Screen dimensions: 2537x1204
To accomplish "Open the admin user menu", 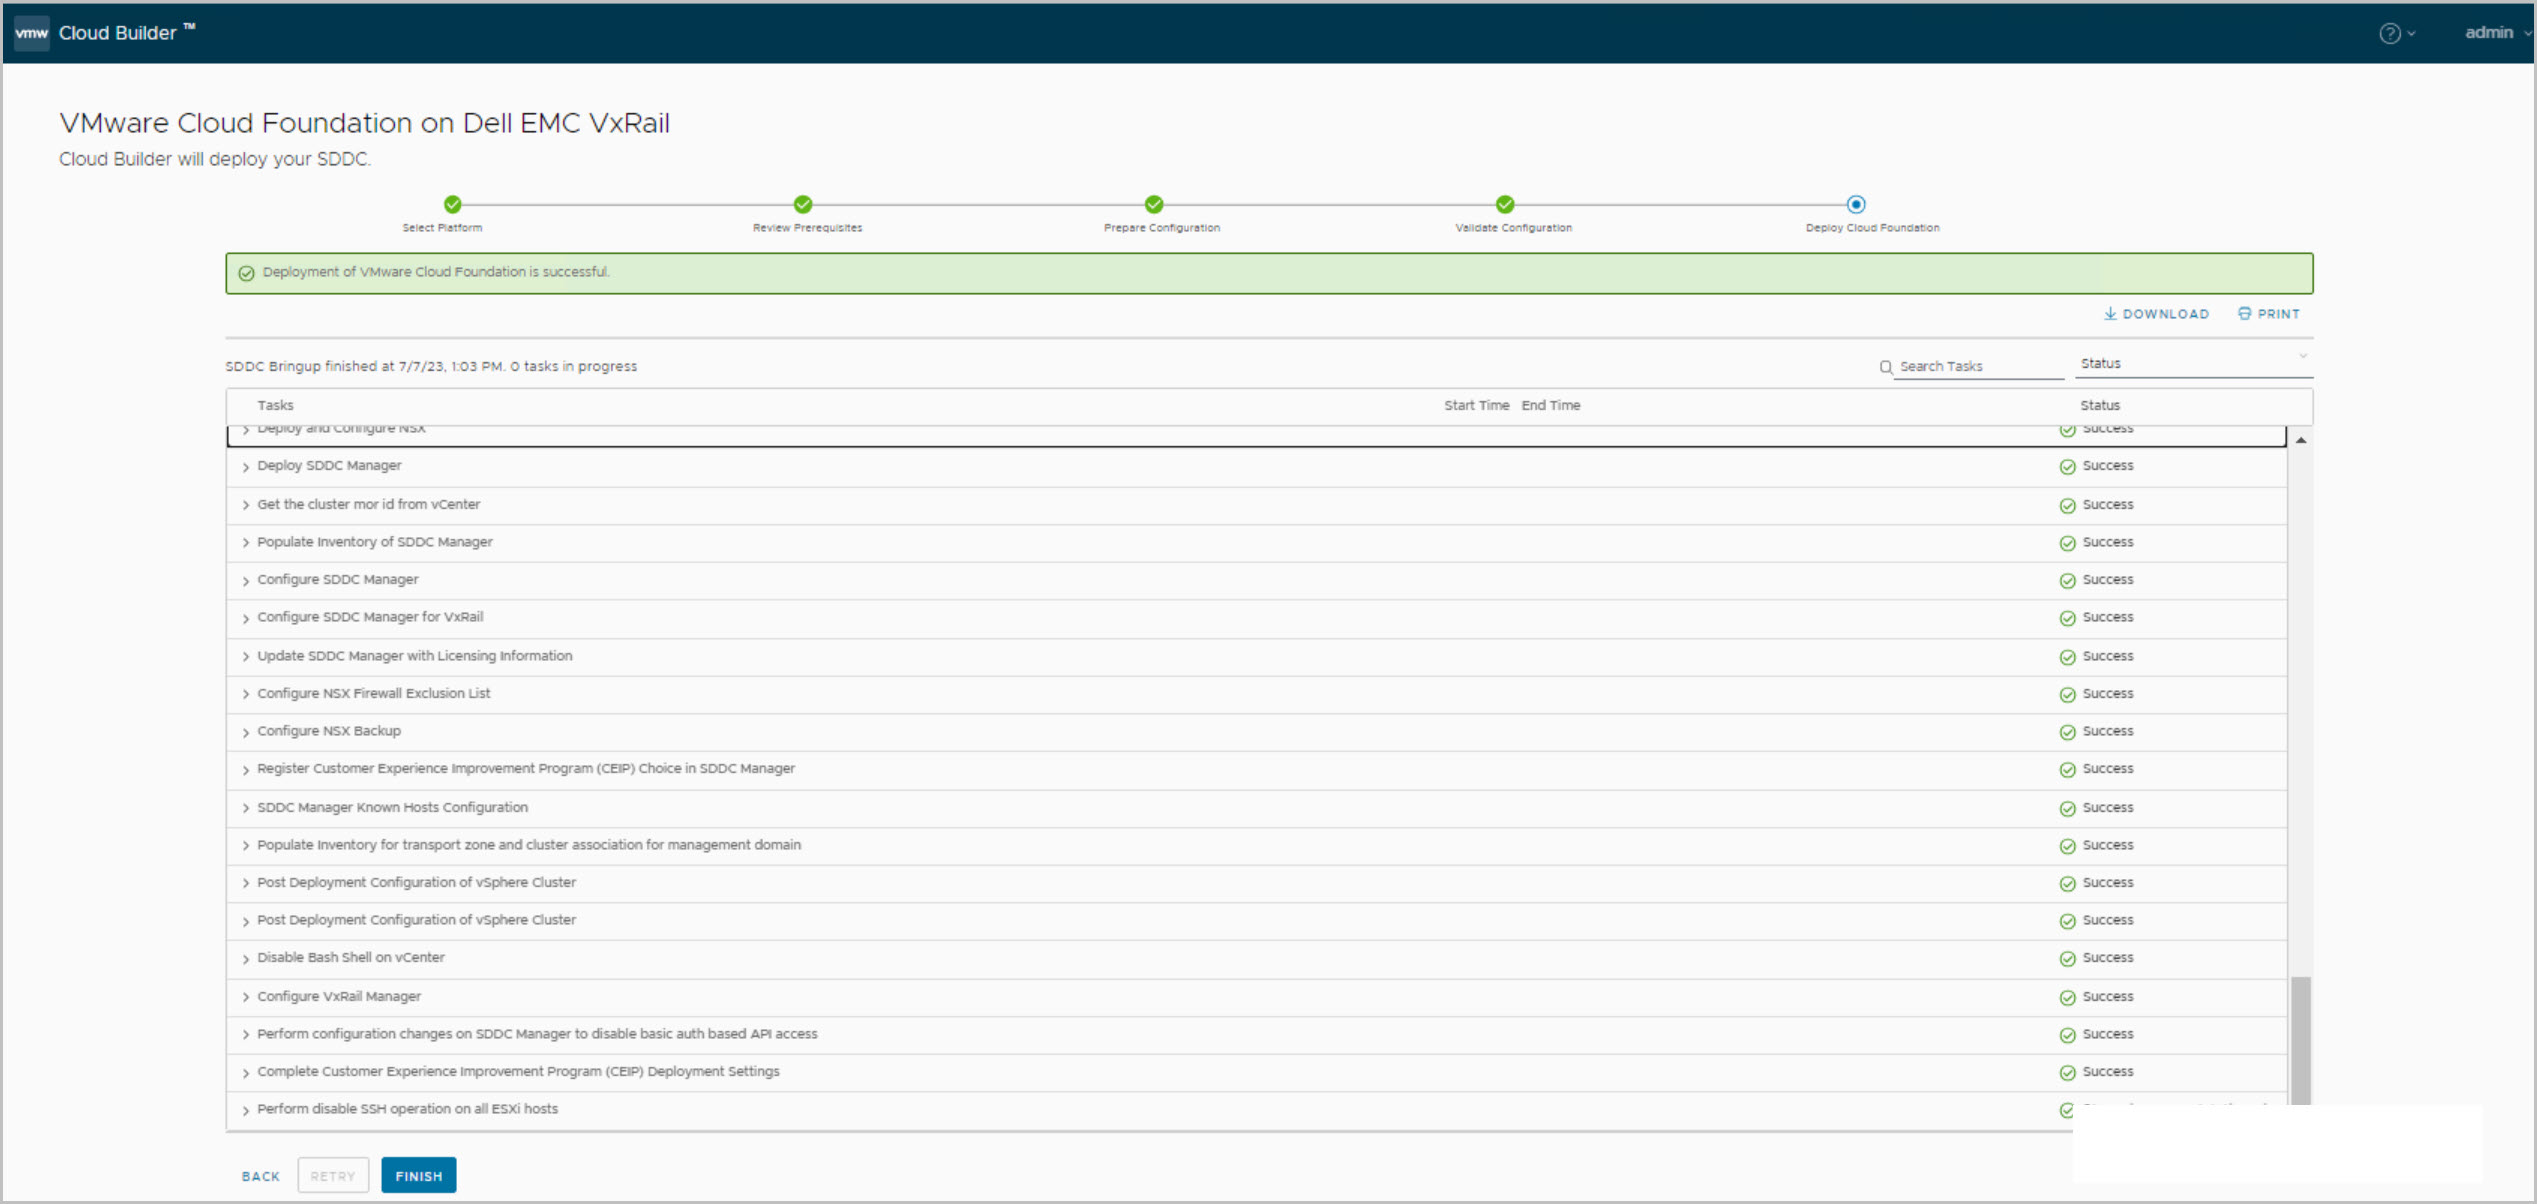I will (x=2495, y=33).
